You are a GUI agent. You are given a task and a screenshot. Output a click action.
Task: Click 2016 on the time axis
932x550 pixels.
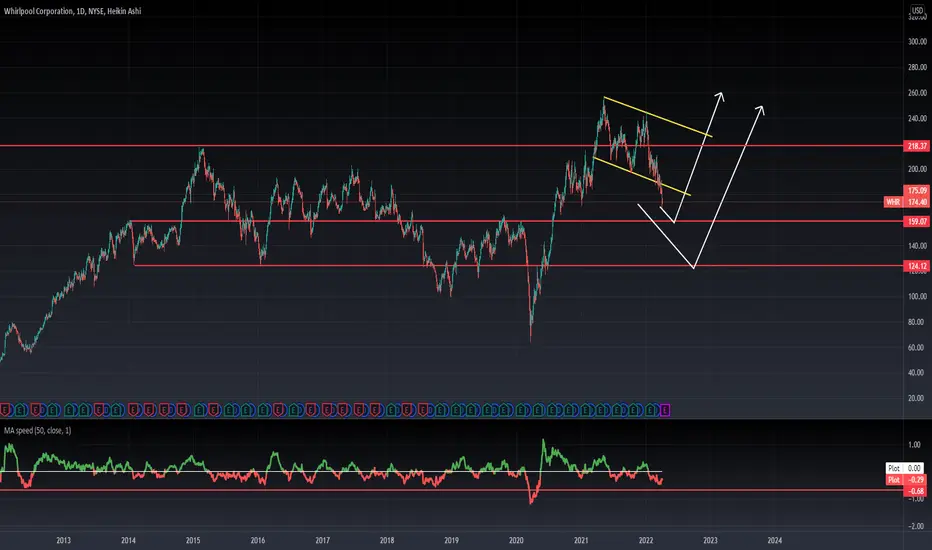258,540
